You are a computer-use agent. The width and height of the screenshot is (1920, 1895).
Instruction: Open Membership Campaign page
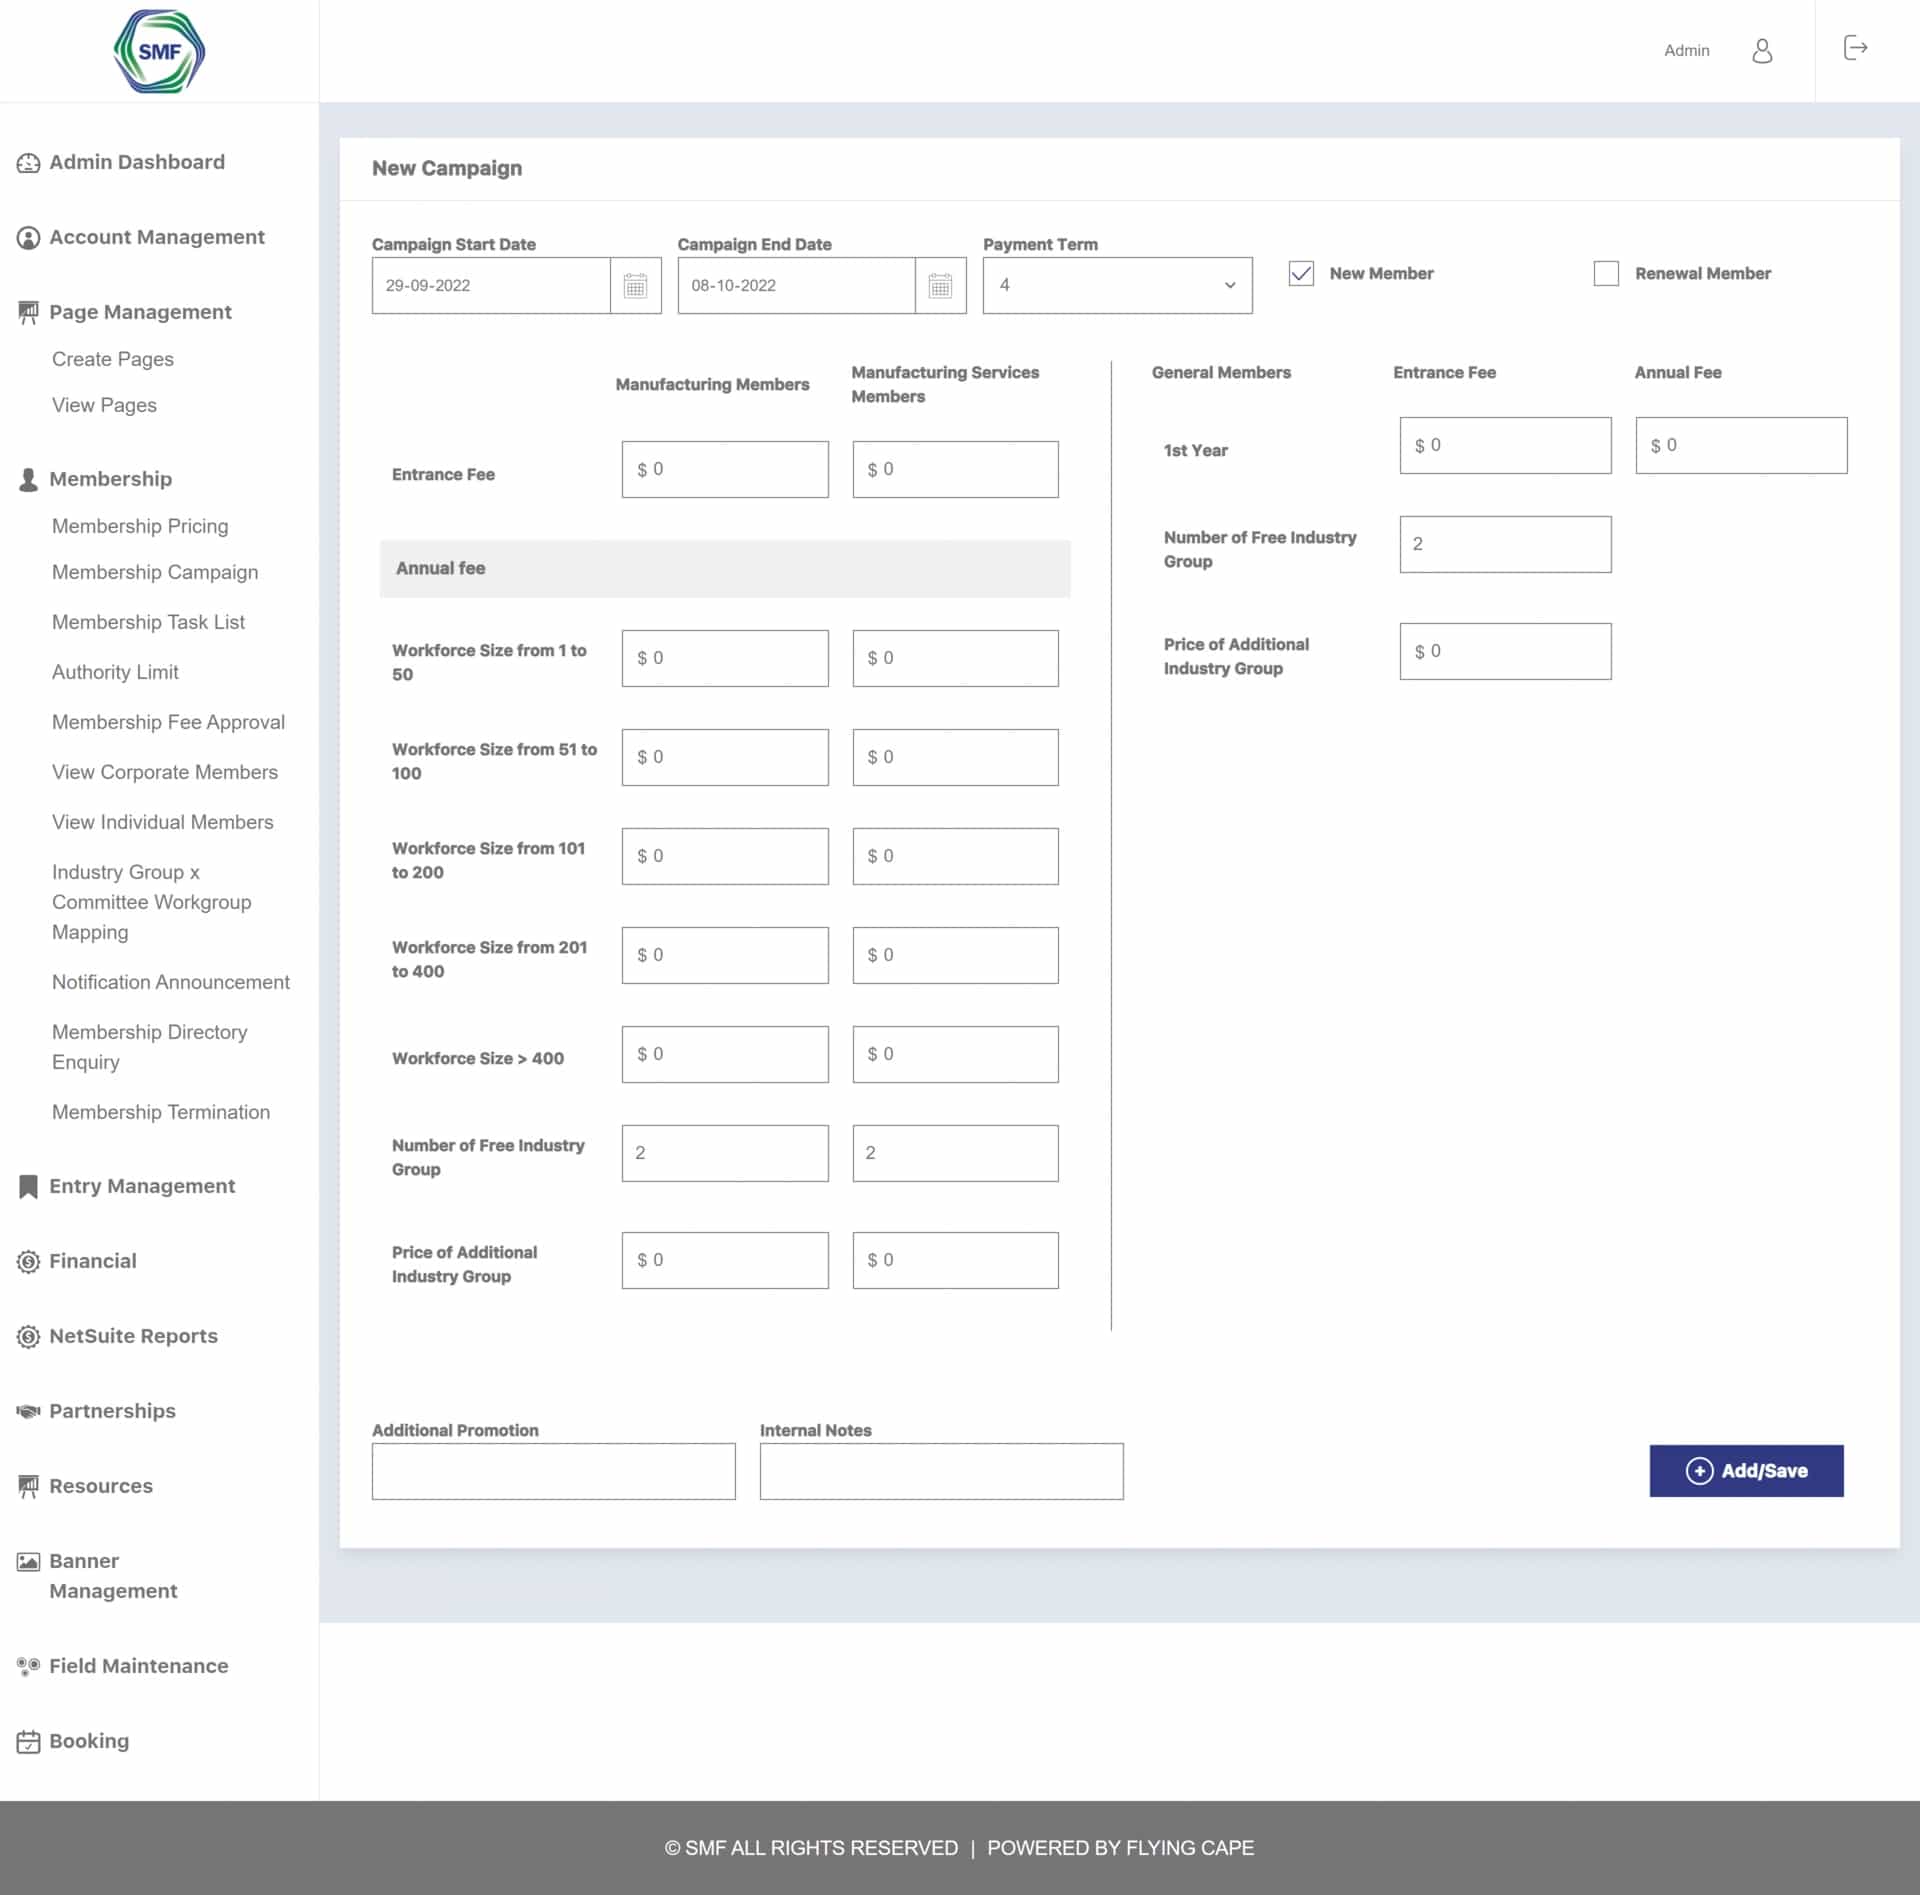pyautogui.click(x=155, y=572)
